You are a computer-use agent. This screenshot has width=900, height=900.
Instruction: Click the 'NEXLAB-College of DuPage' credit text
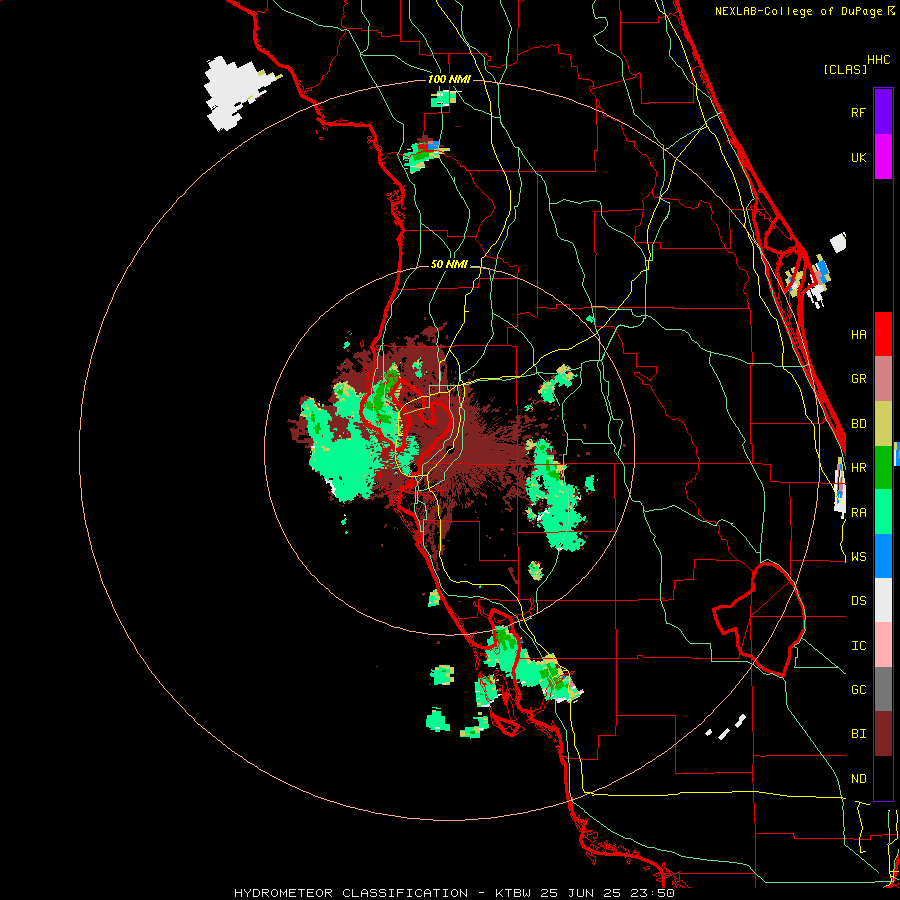click(x=800, y=11)
